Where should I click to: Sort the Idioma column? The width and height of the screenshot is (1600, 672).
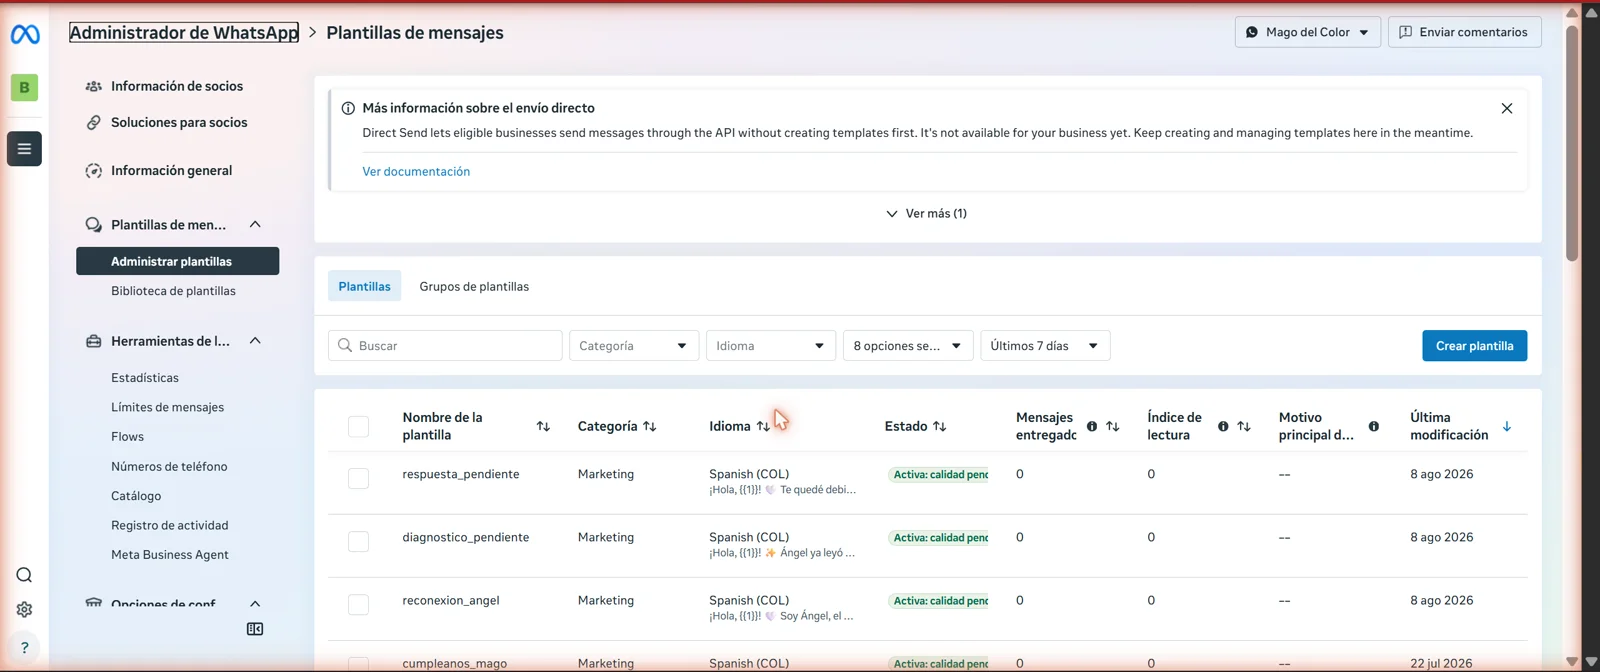763,426
